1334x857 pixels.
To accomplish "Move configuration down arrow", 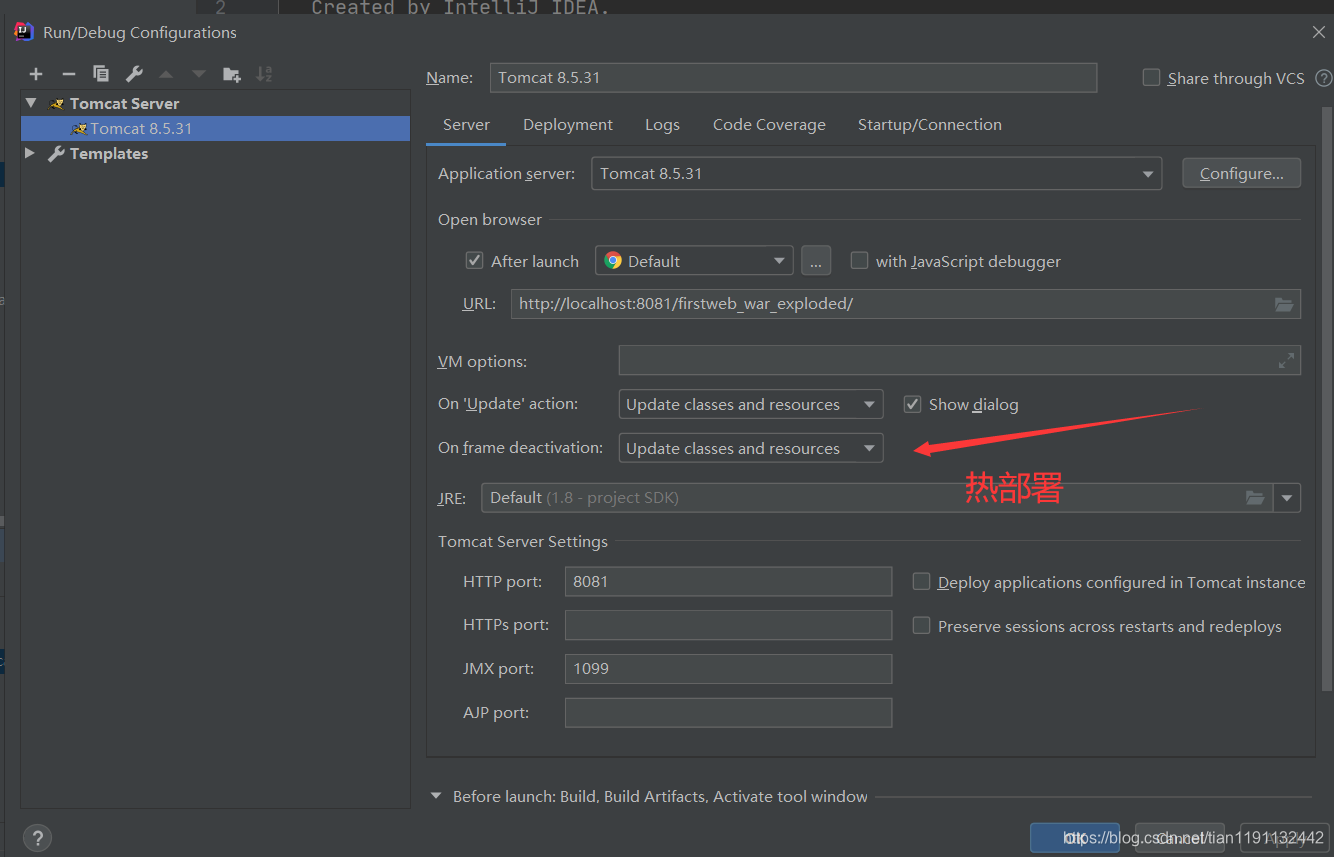I will 199,74.
